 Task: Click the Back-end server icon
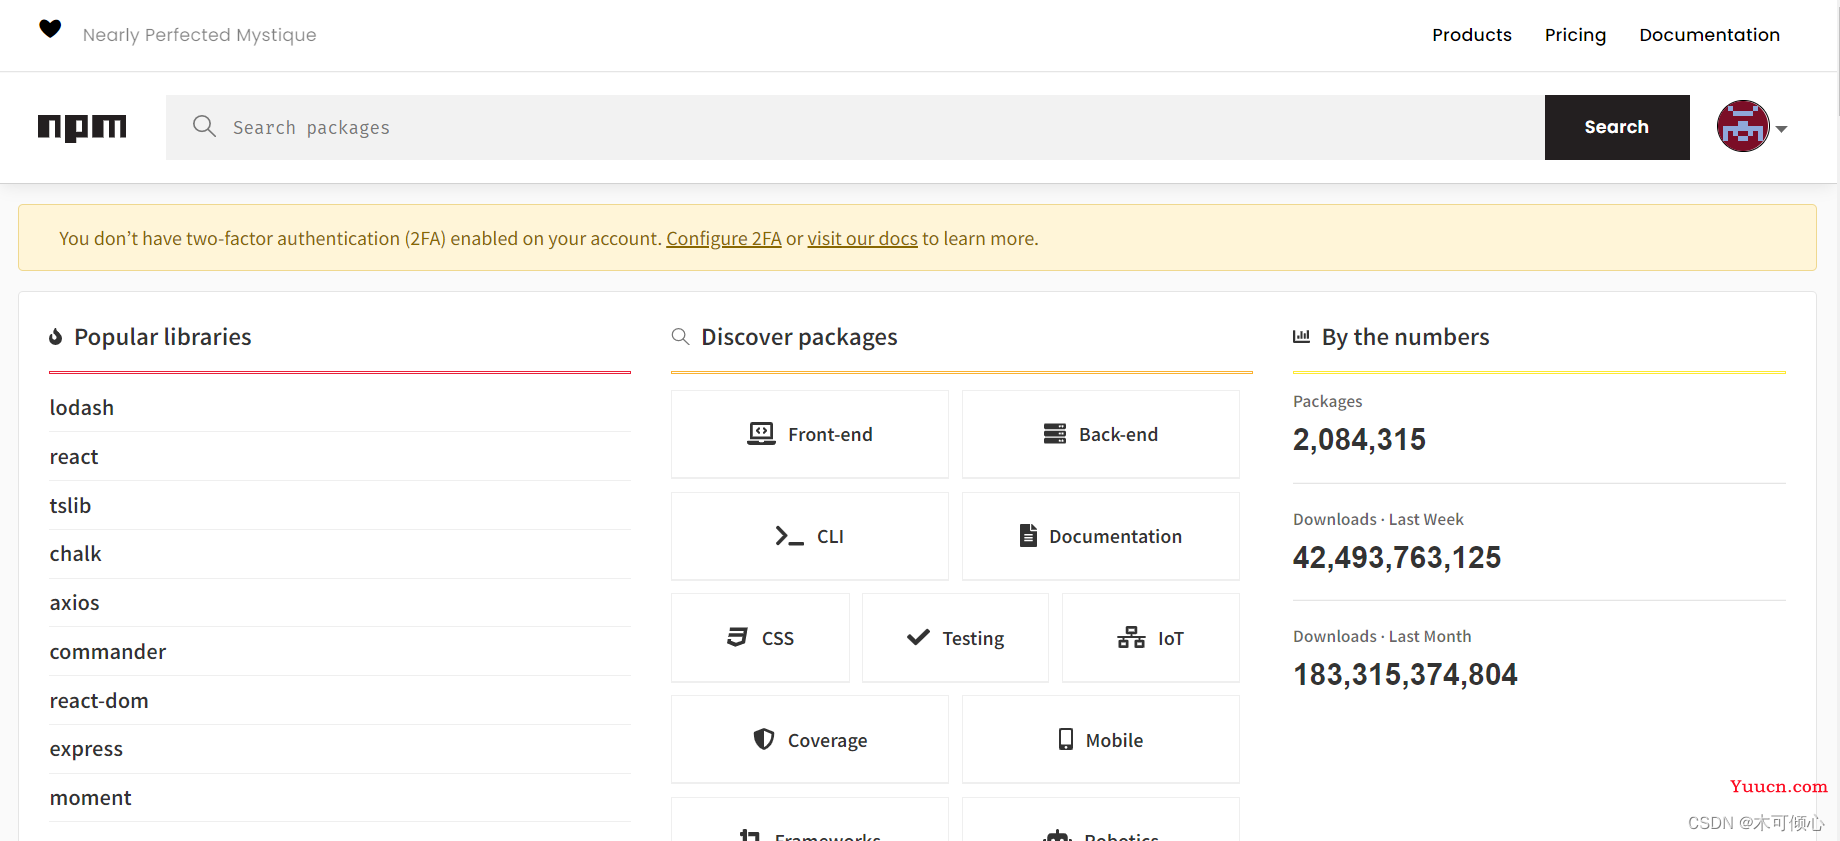point(1055,434)
